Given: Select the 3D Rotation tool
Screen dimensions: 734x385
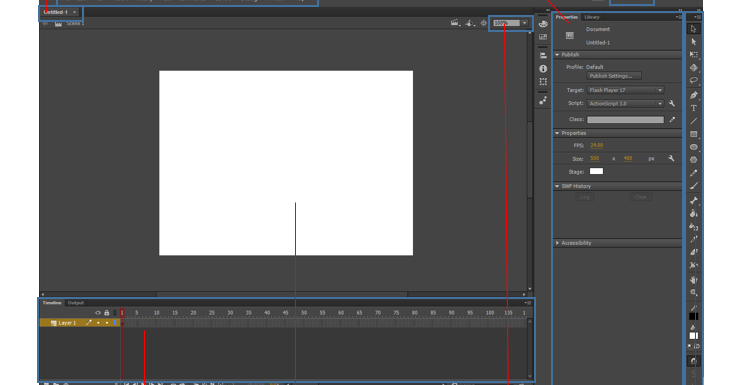Looking at the screenshot, I should [693, 67].
